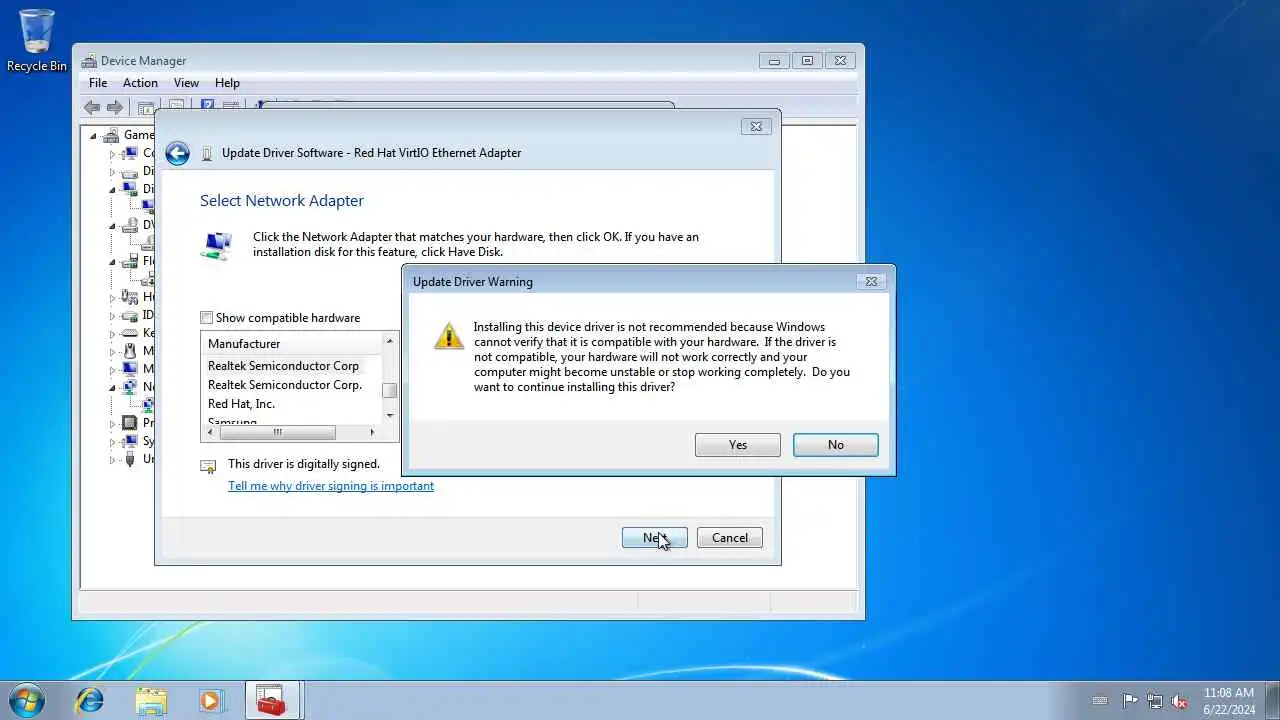This screenshot has height=720, width=1280.
Task: Expand the IDE controllers category
Action: 113,315
